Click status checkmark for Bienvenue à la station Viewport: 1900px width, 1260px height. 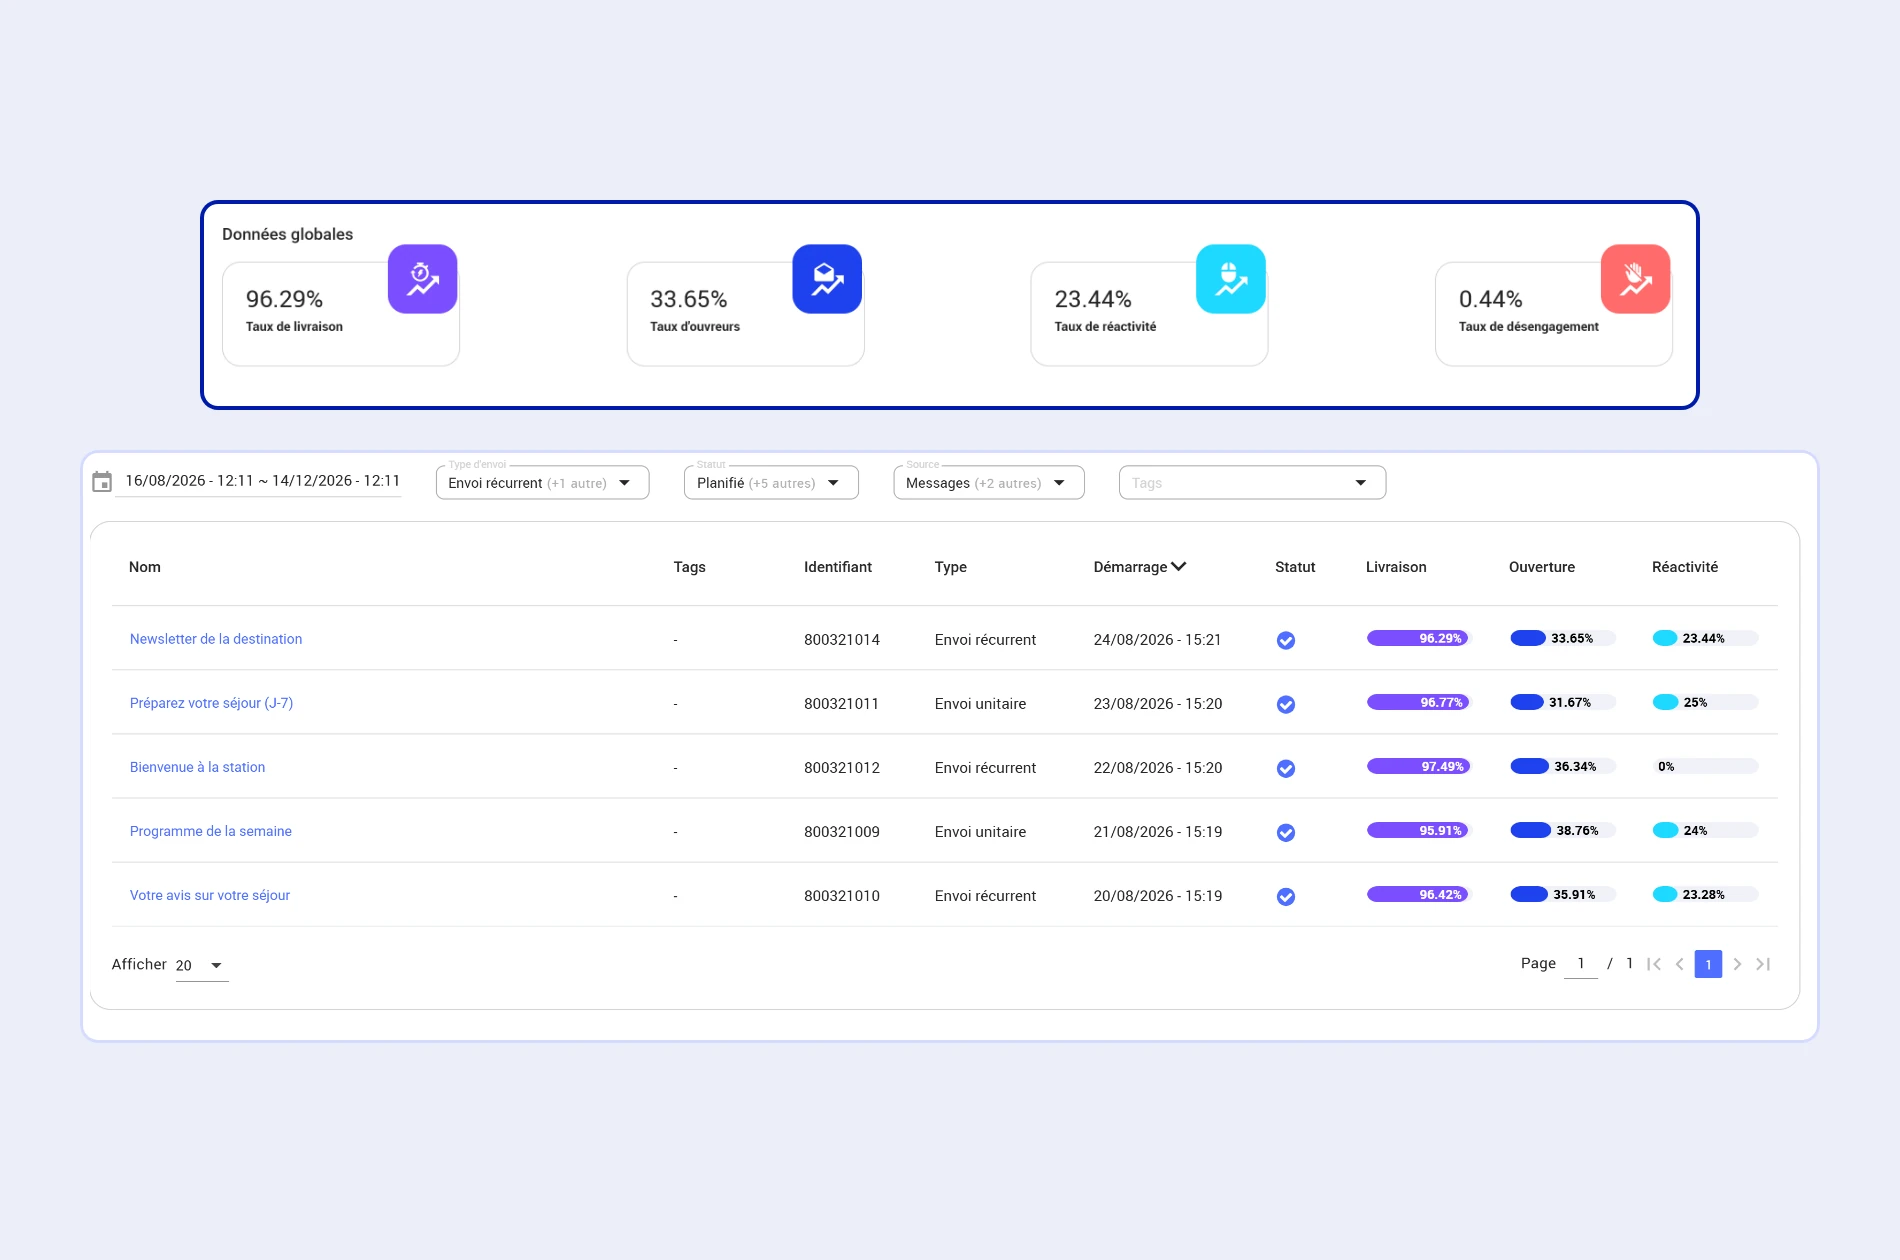[1286, 768]
